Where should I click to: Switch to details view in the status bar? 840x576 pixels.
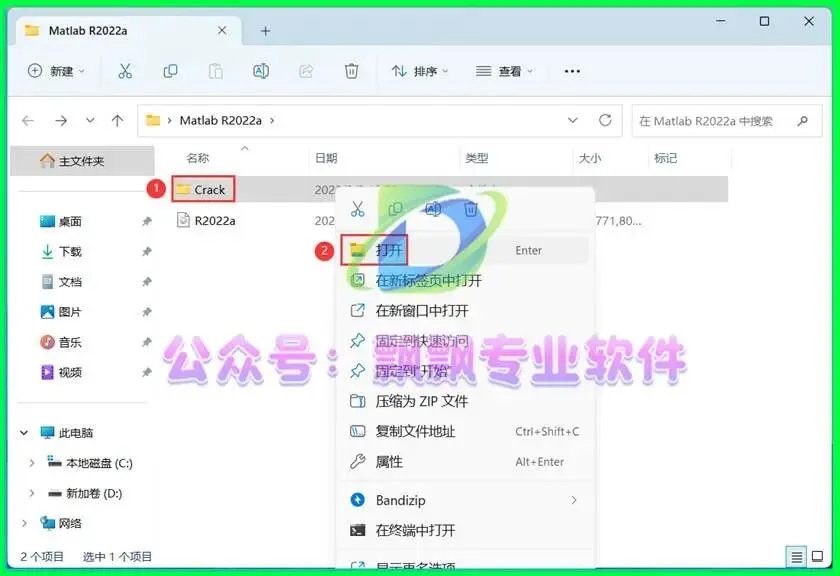797,557
